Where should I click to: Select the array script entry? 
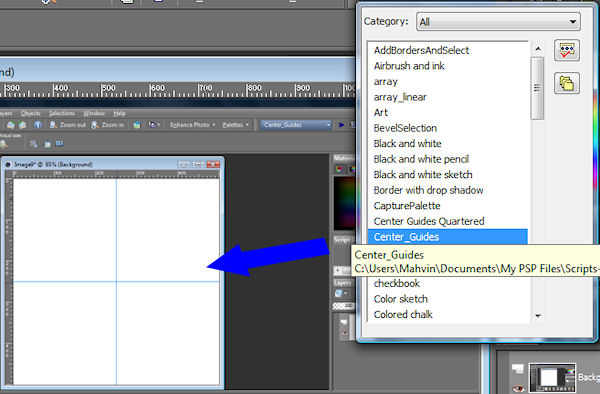386,81
